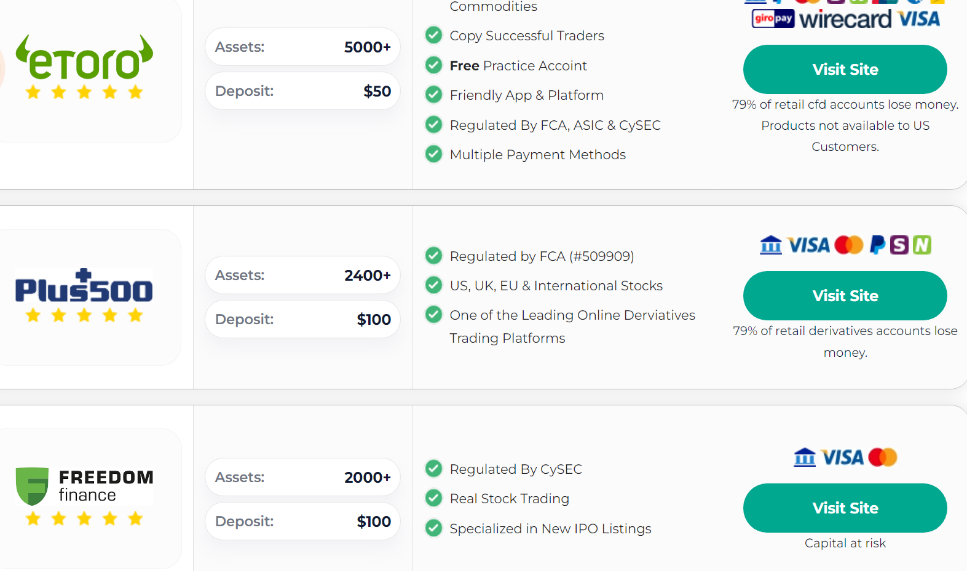Screen dimensions: 967x571
Task: Click the bank transfer icon in Plus500 row
Action: point(770,245)
